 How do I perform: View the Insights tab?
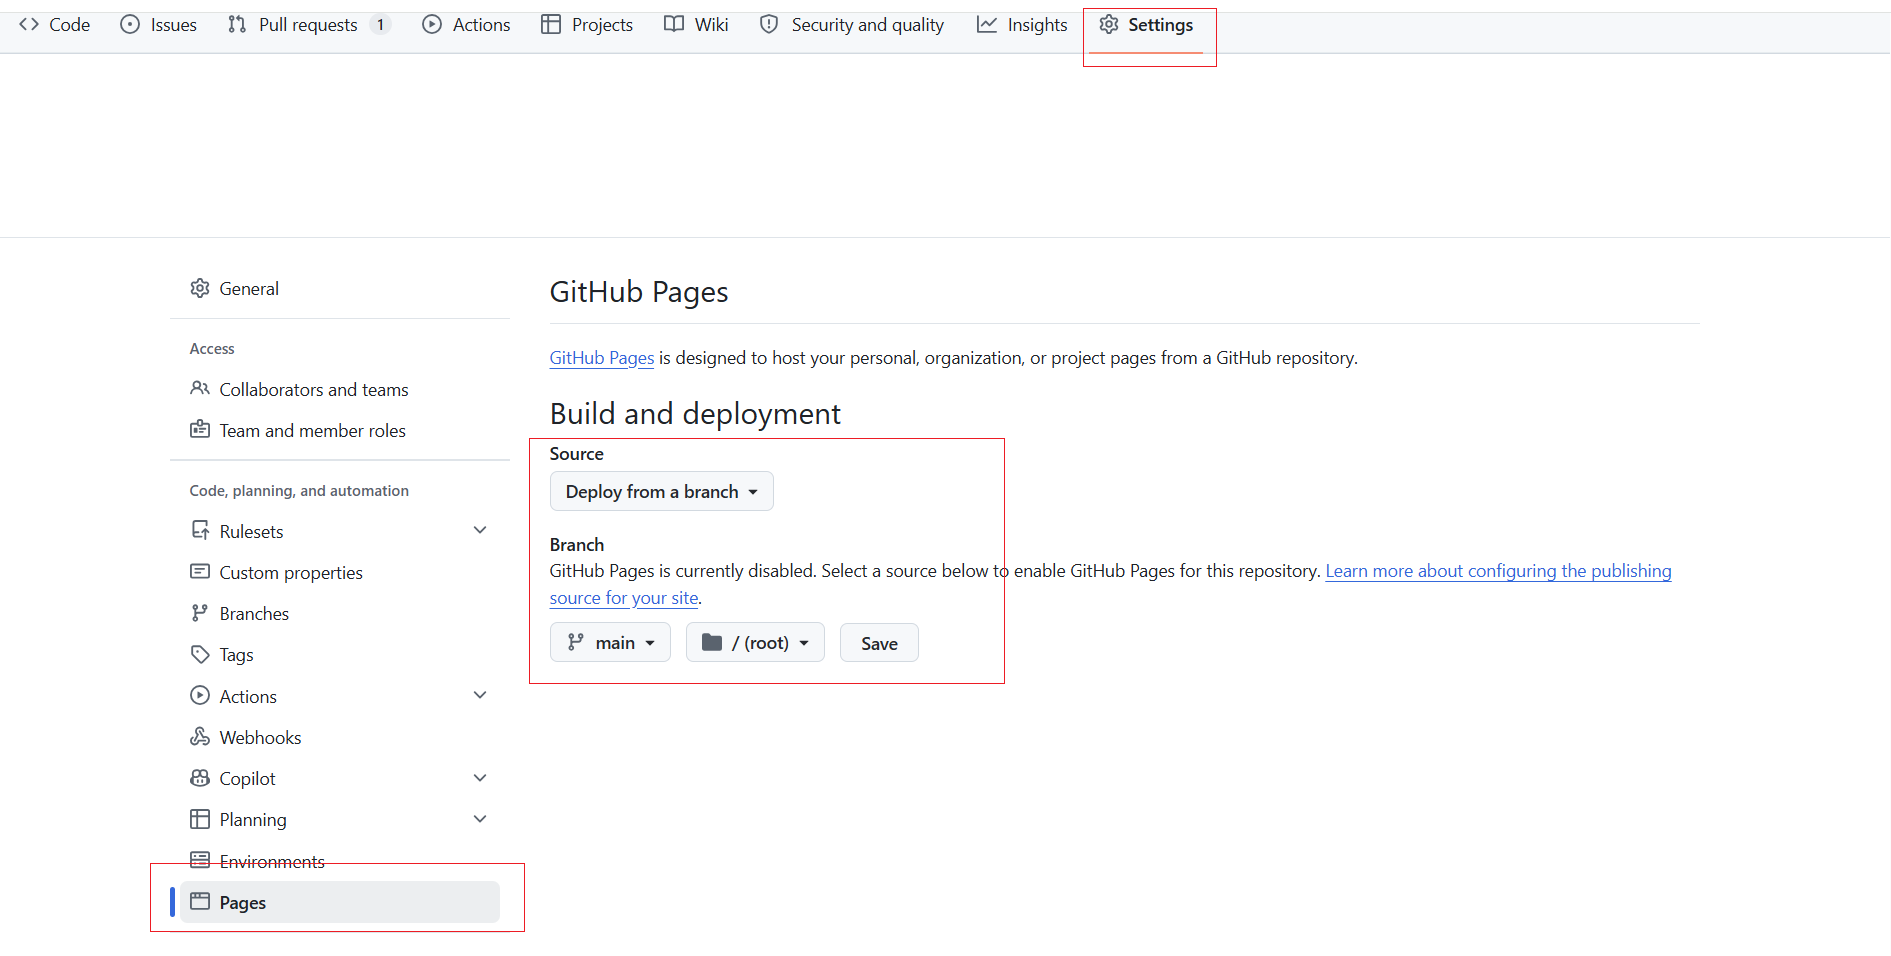point(1023,25)
